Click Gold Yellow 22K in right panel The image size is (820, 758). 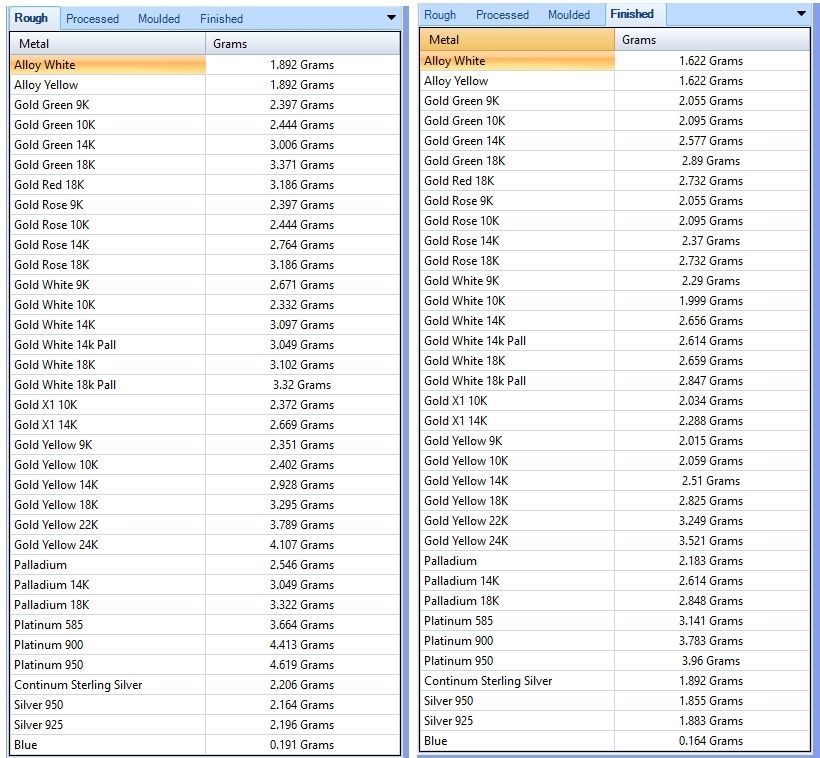[615, 521]
